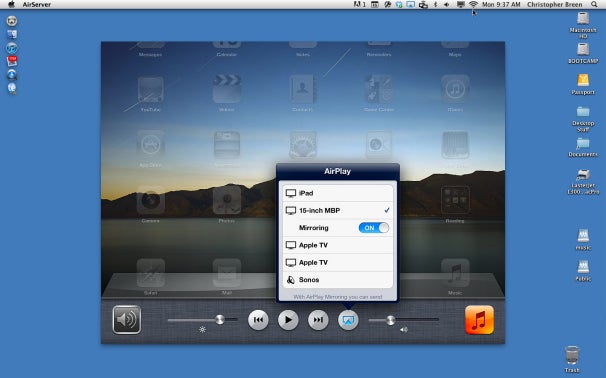Open the AirServer menu
The height and width of the screenshot is (378, 606).
37,5
